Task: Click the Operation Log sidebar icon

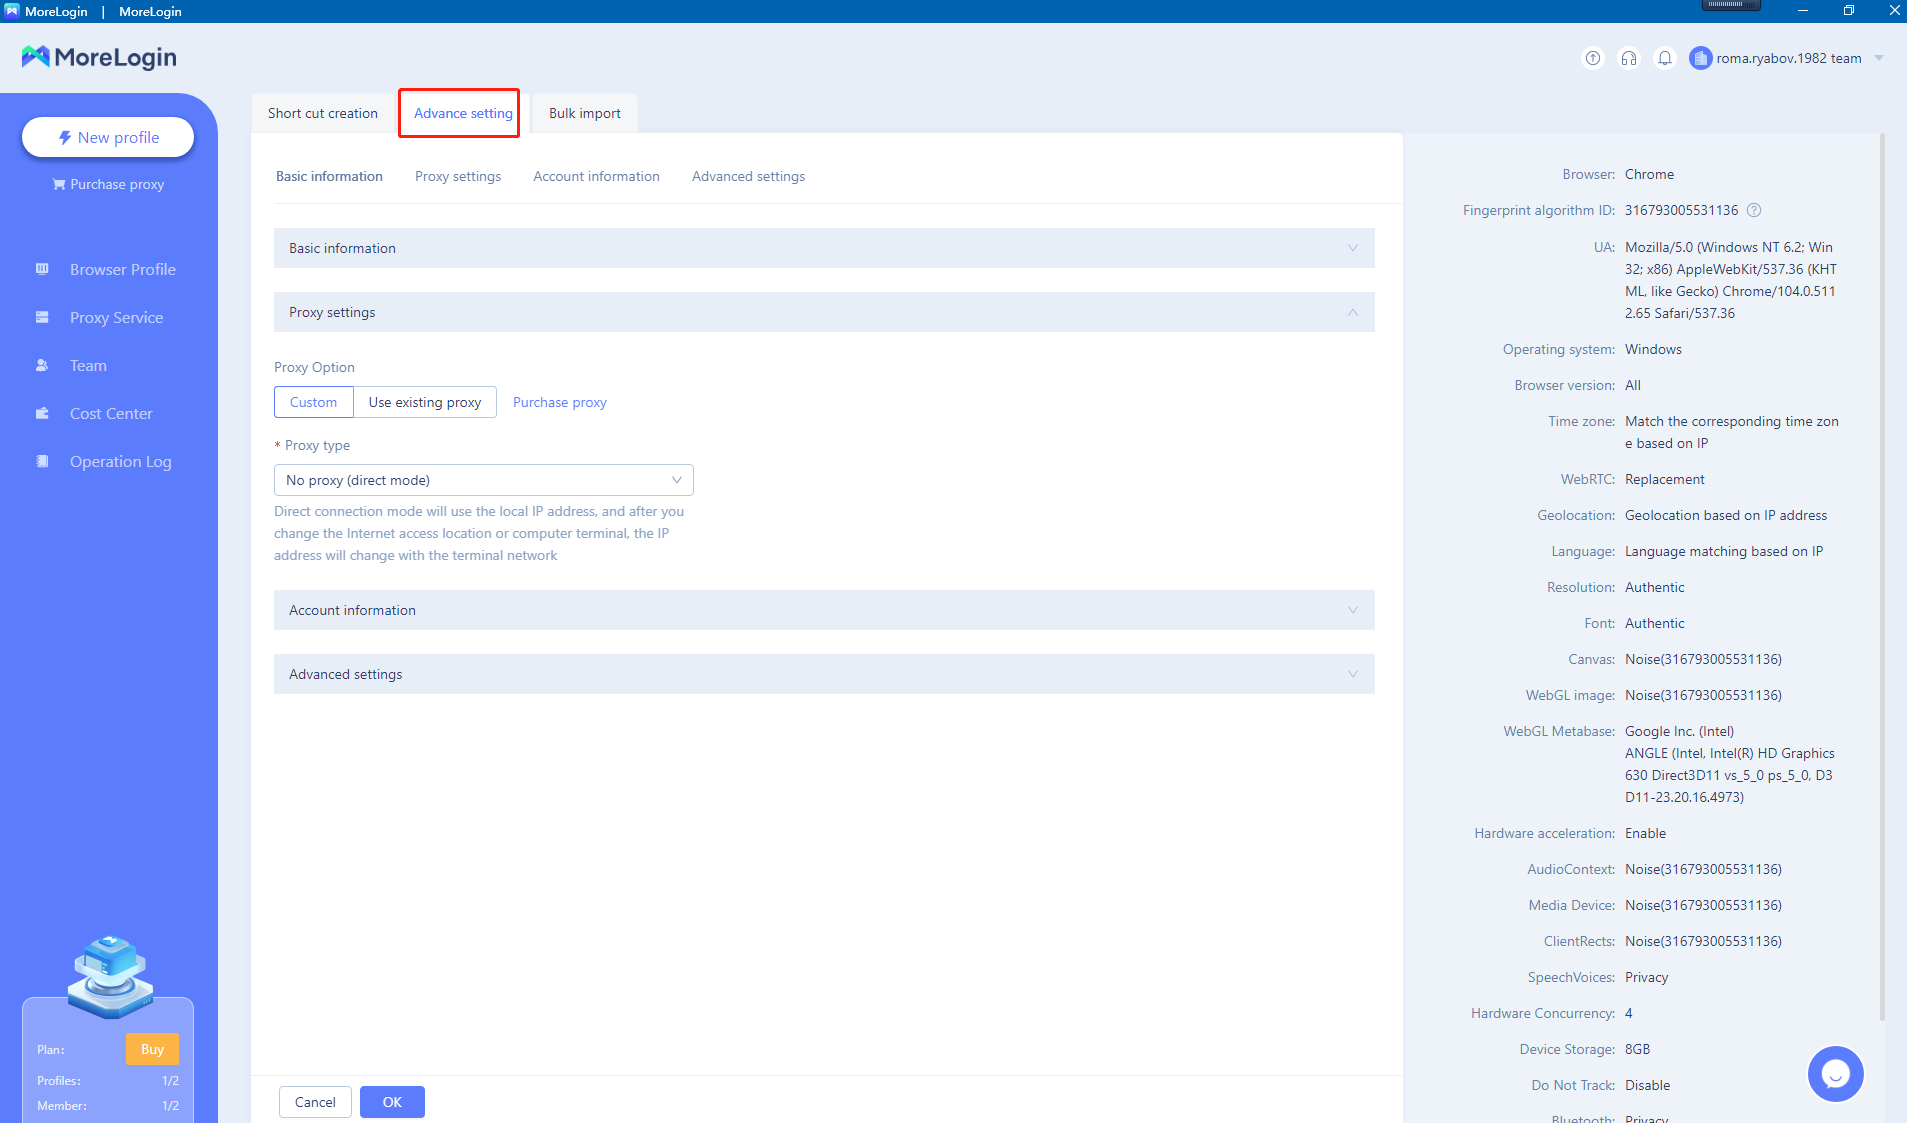Action: (x=42, y=461)
